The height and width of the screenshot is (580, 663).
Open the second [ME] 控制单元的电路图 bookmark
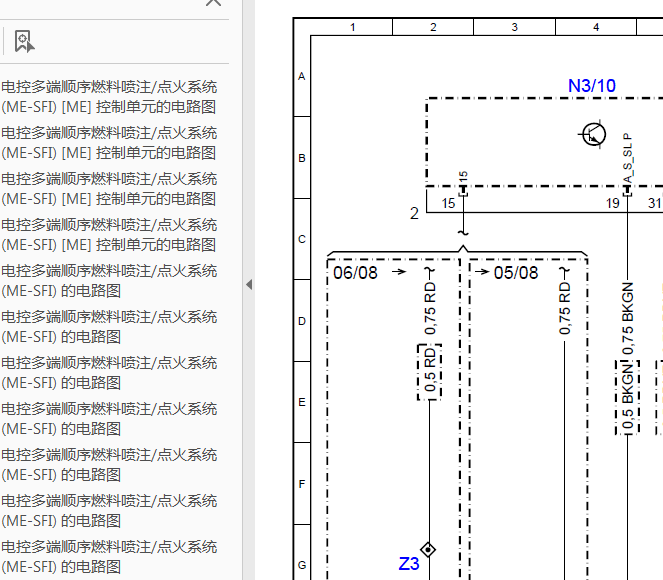[109, 143]
